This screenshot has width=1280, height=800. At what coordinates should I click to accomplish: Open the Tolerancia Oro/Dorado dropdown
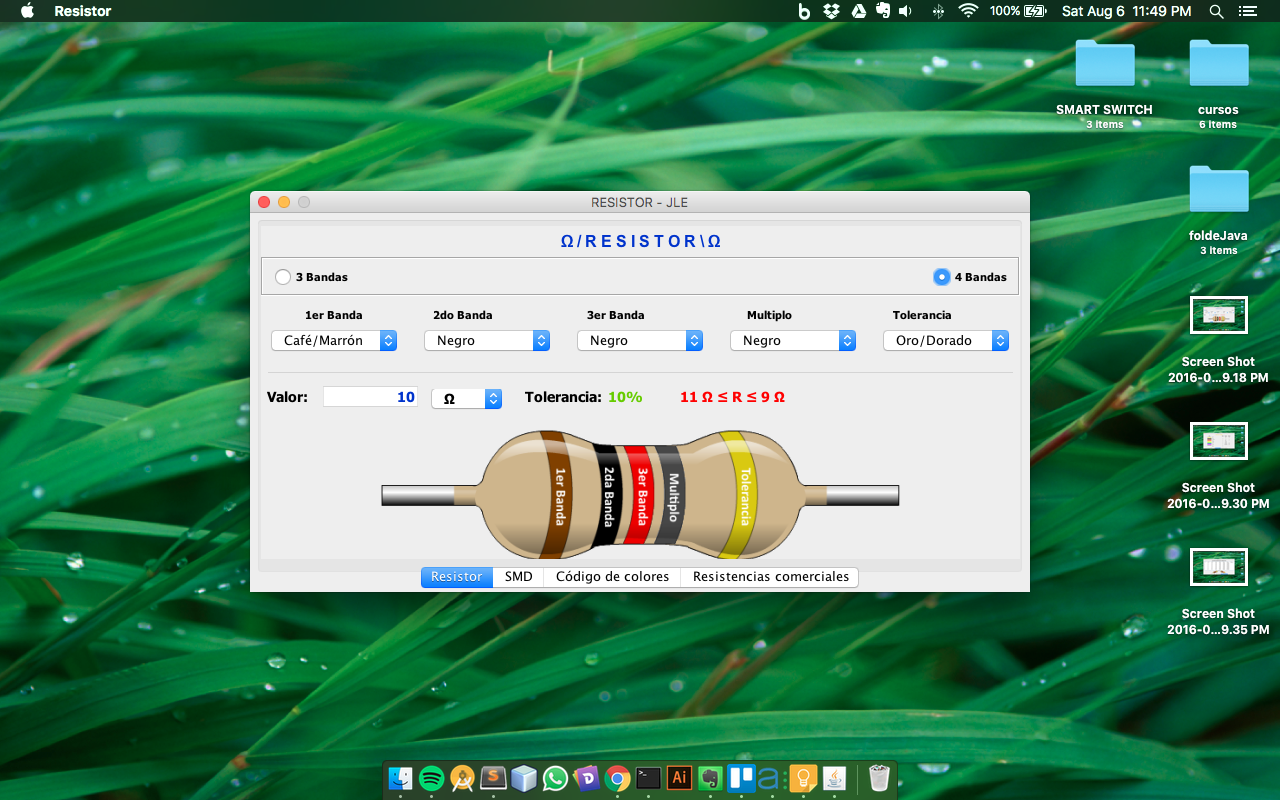tap(946, 341)
